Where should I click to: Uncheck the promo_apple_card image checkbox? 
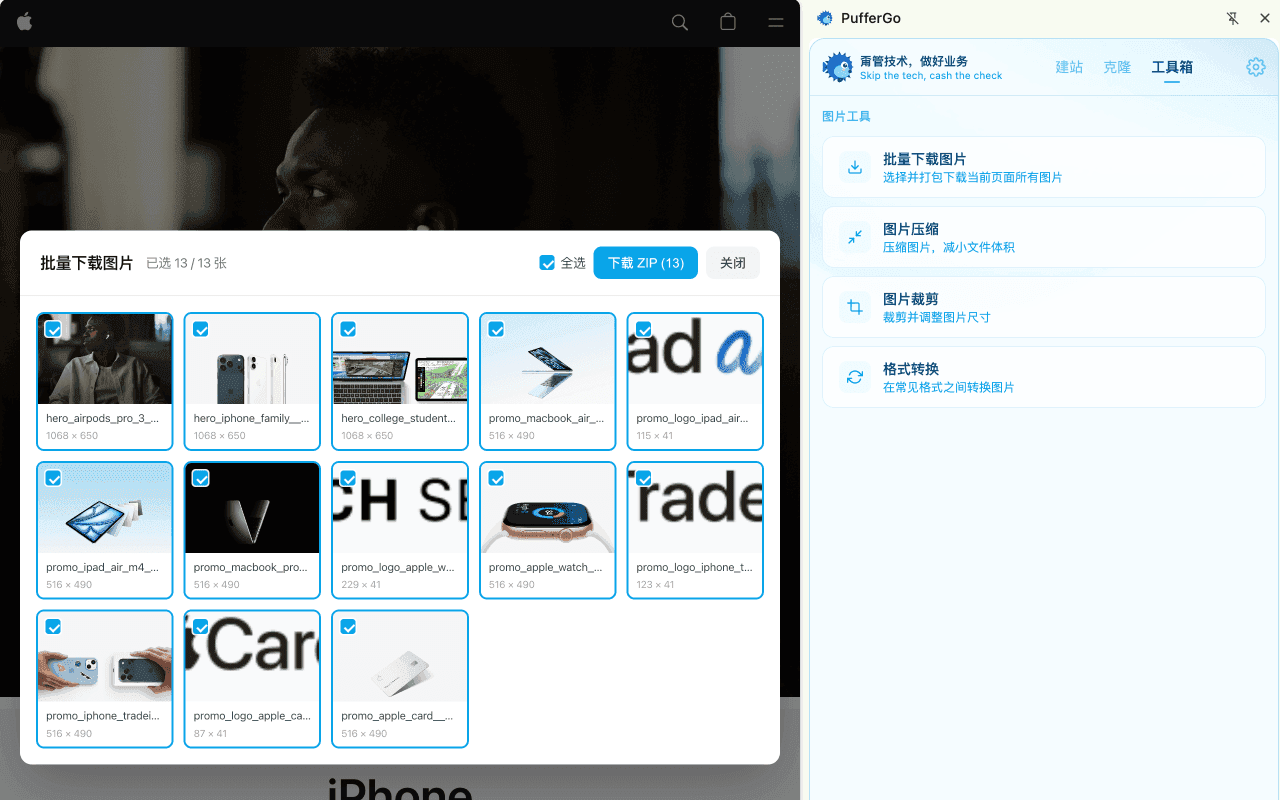tap(348, 627)
